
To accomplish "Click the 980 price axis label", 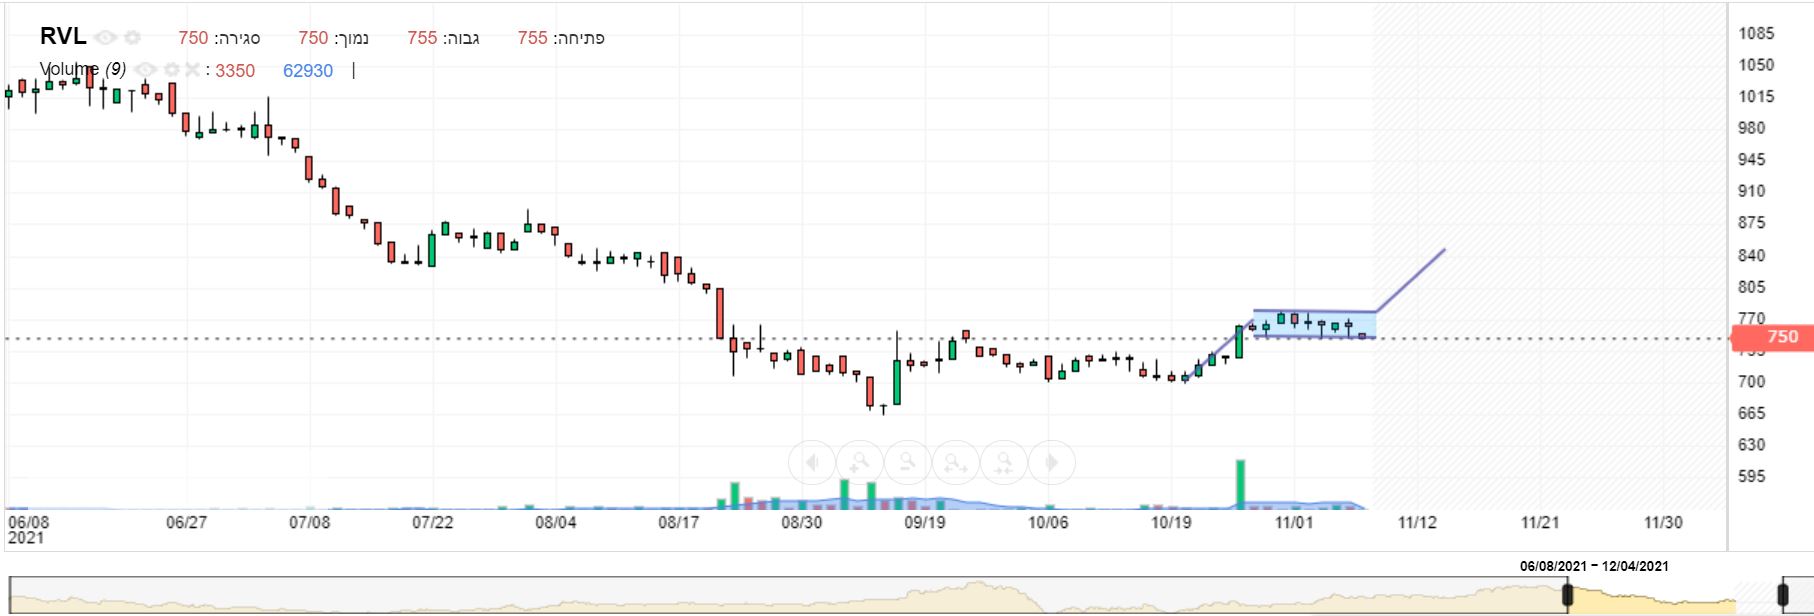I will [x=1751, y=128].
